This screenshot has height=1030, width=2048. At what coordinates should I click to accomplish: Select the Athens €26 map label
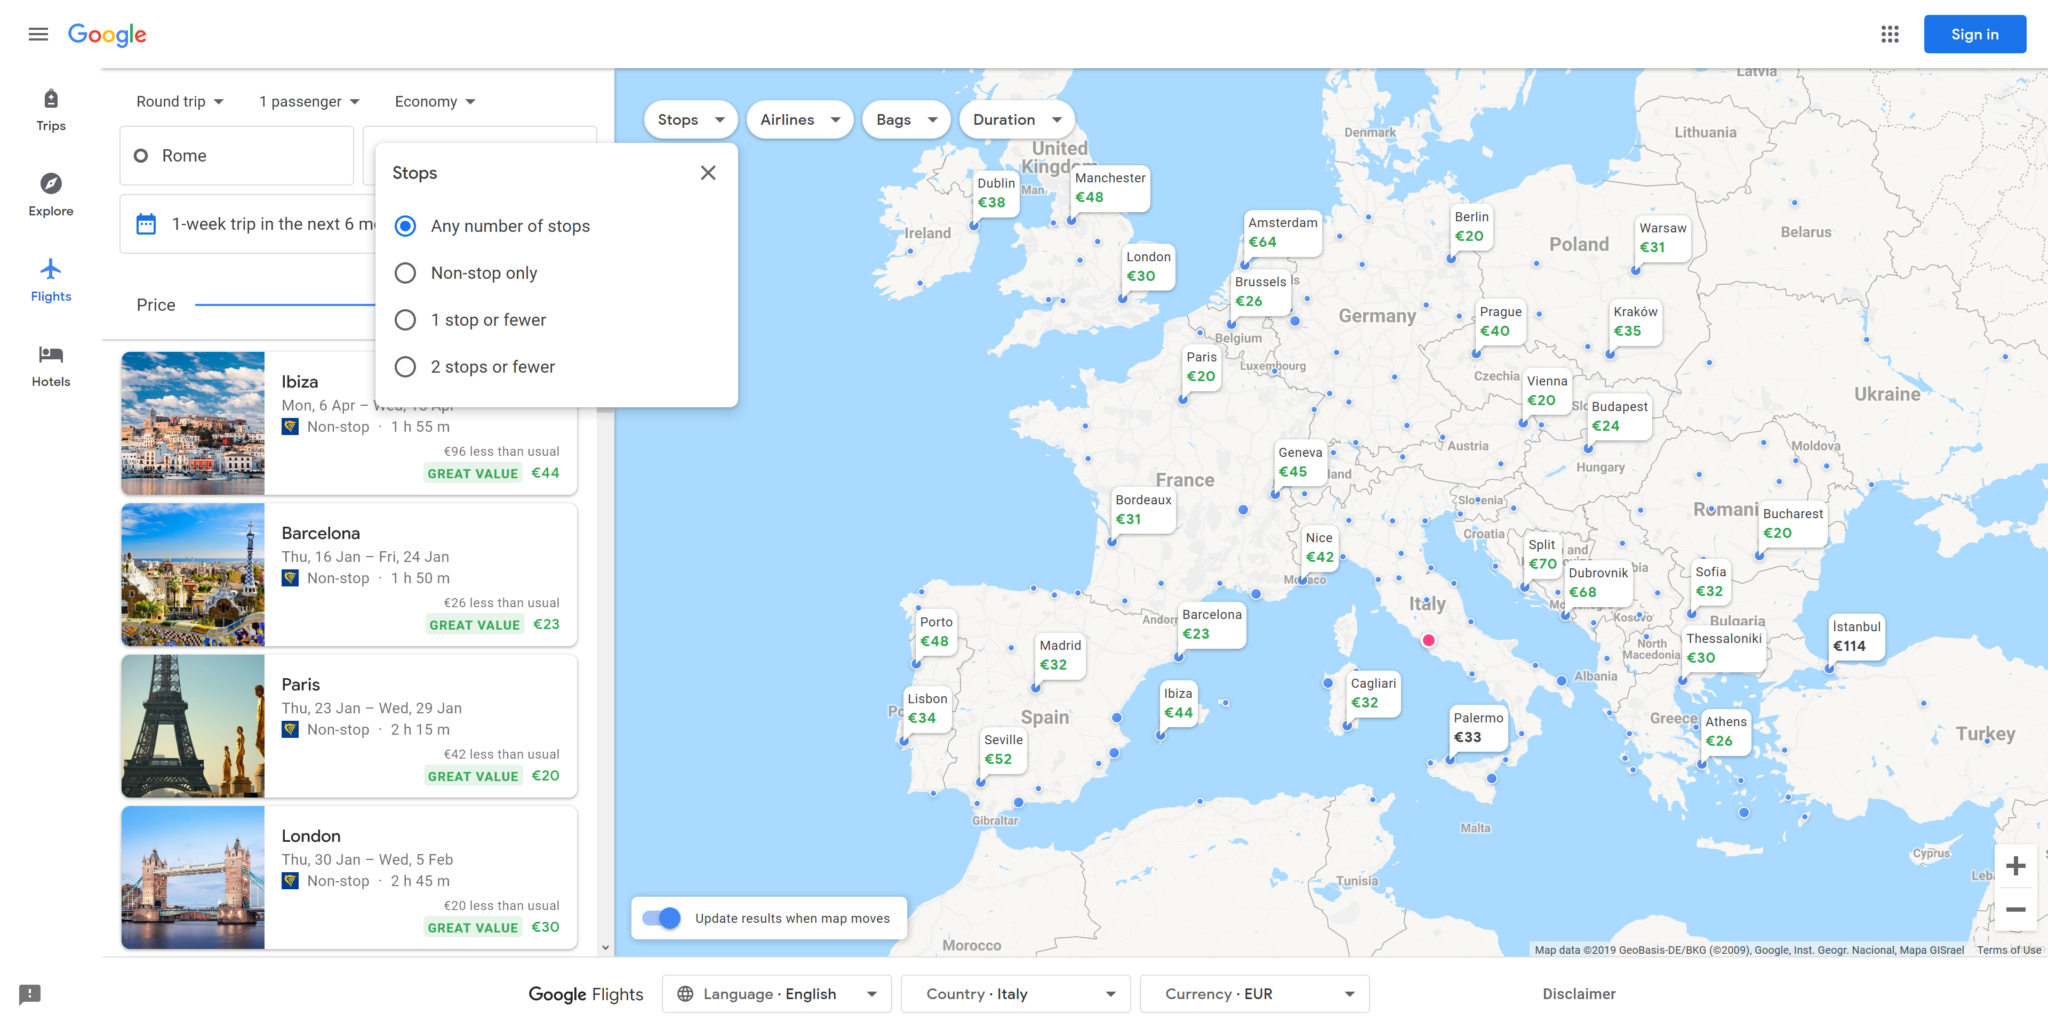point(1726,732)
